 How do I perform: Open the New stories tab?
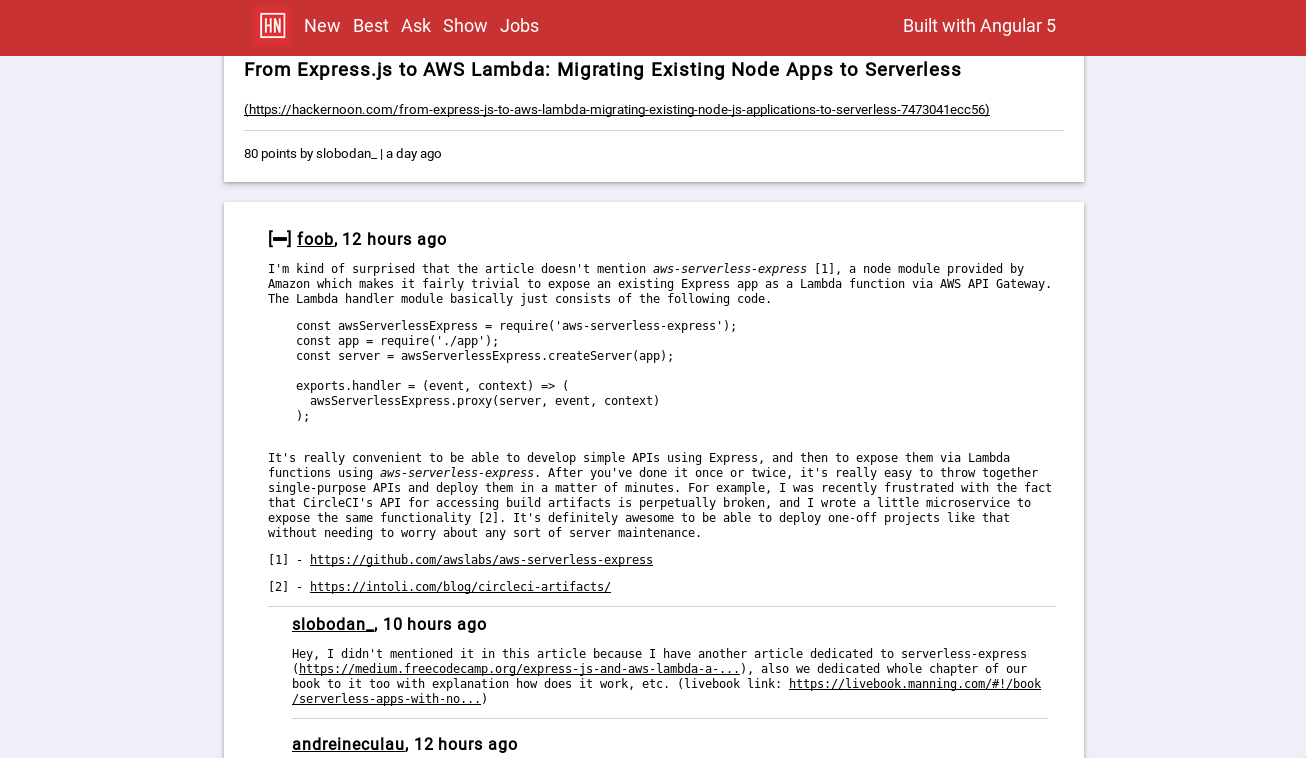(322, 26)
